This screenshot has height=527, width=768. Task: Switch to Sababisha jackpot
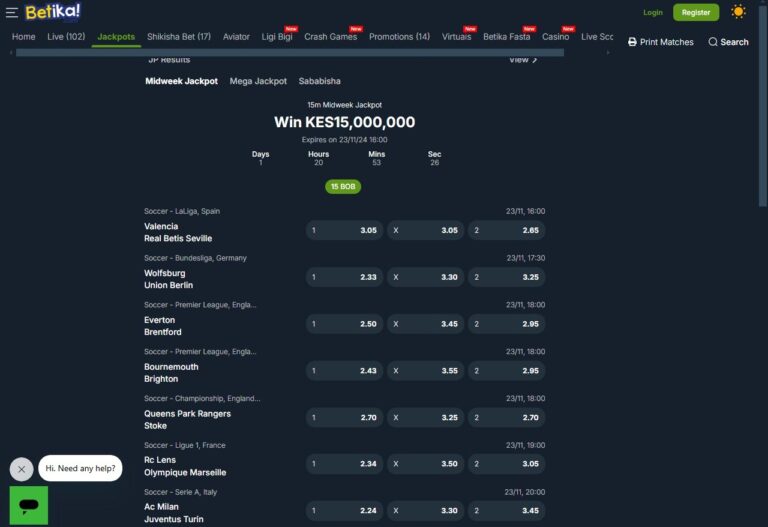click(x=319, y=81)
